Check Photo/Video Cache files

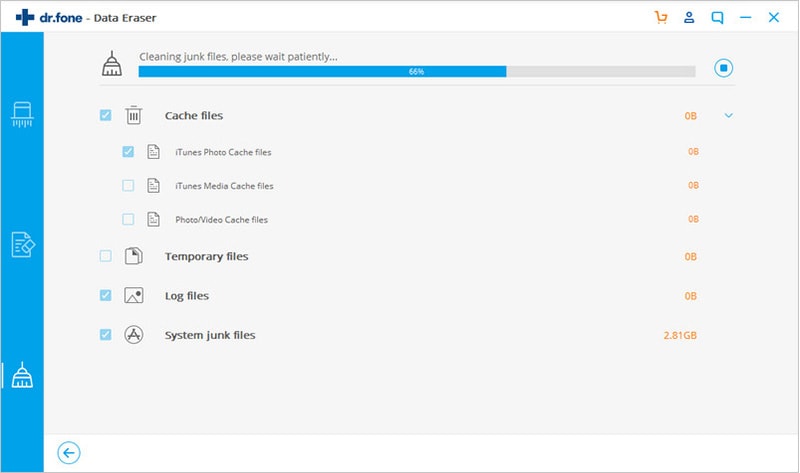pyautogui.click(x=128, y=219)
